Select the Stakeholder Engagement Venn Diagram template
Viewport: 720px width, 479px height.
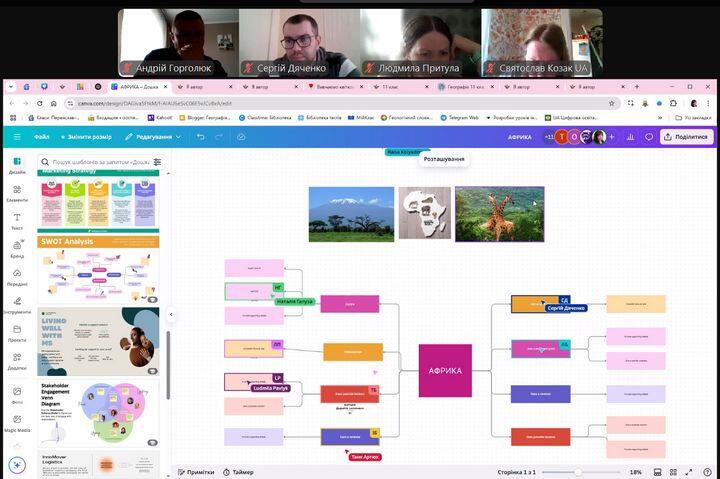(98, 413)
